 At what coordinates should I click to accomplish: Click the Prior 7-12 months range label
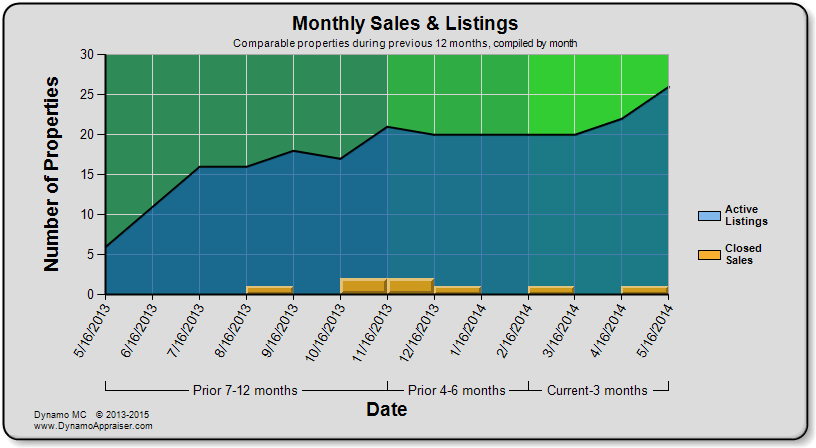tap(245, 390)
